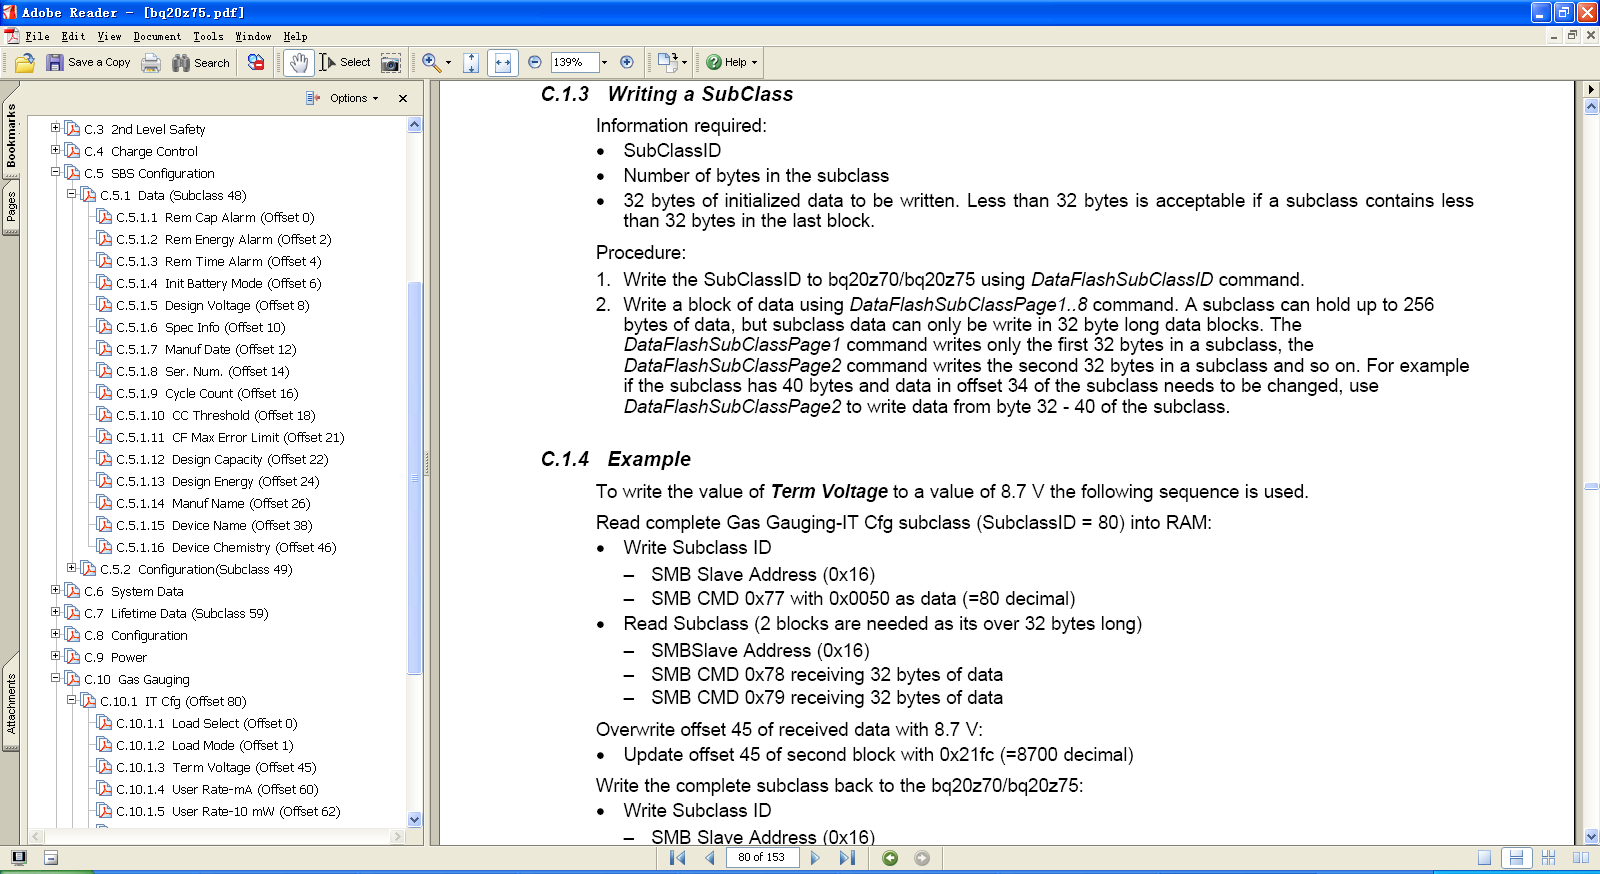Screen dimensions: 1600x874
Task: Open the bookmarks Options dropdown
Action: click(x=354, y=98)
